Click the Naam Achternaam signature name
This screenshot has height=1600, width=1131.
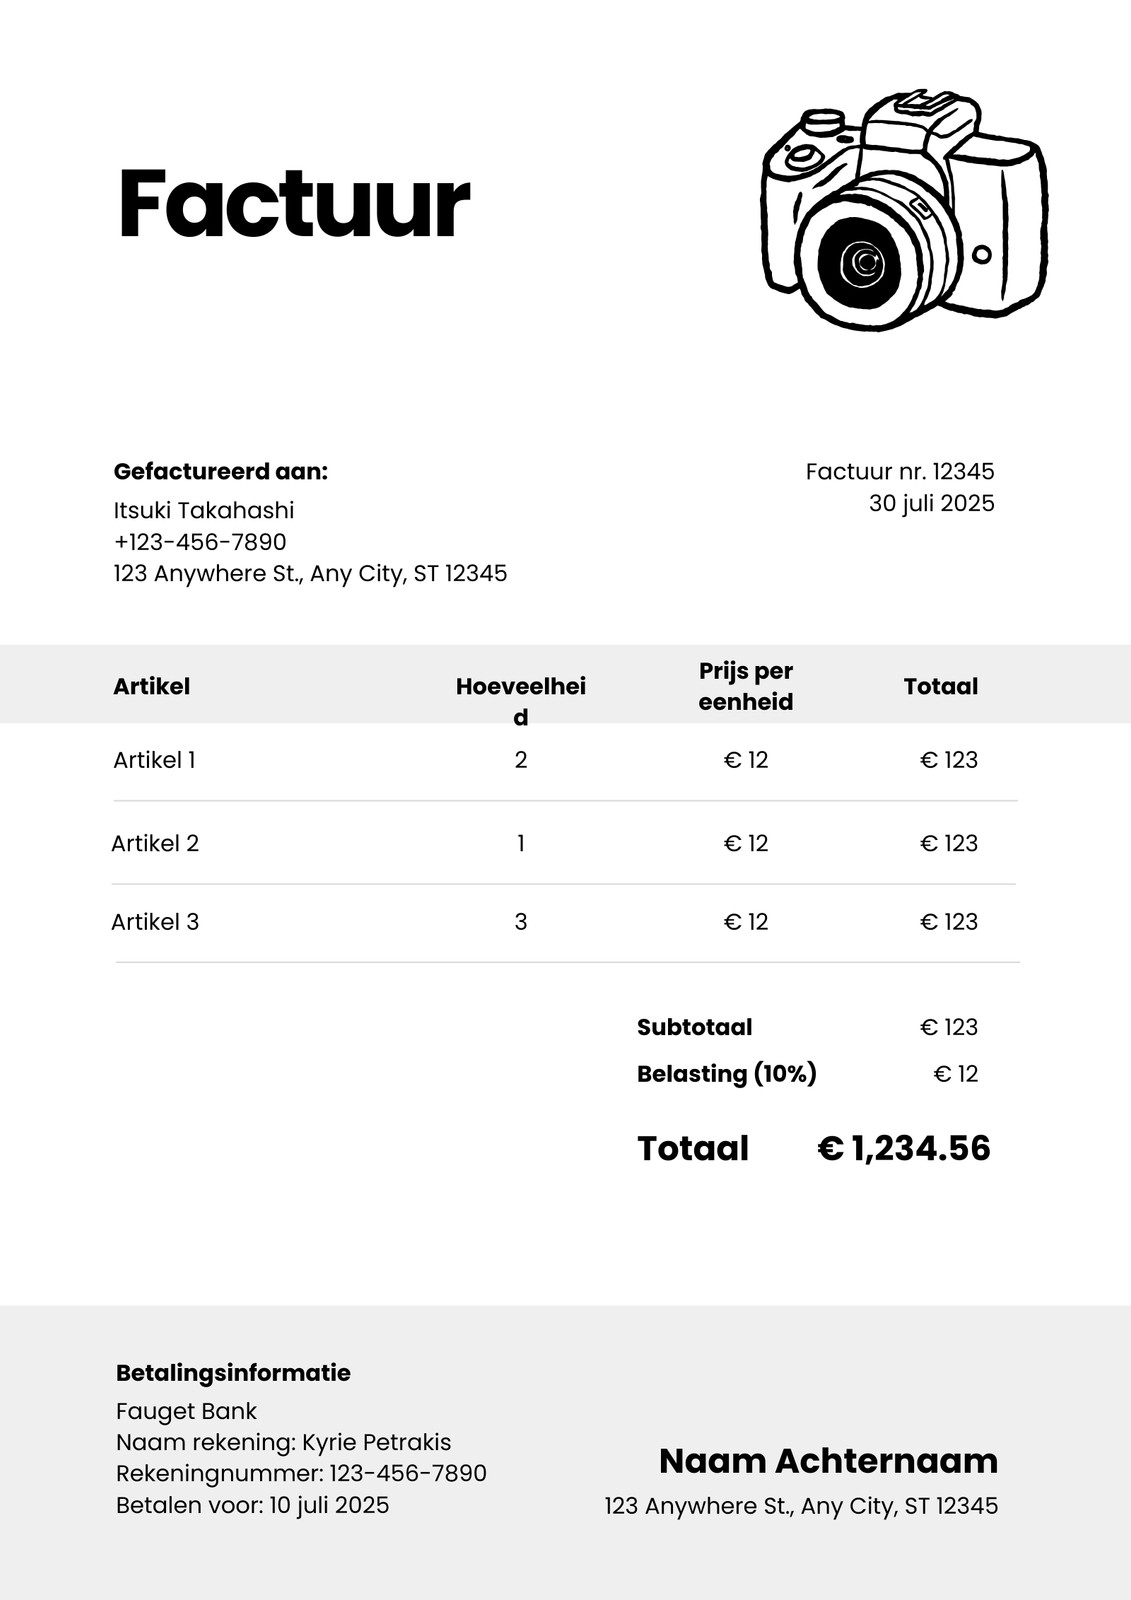tap(829, 1461)
